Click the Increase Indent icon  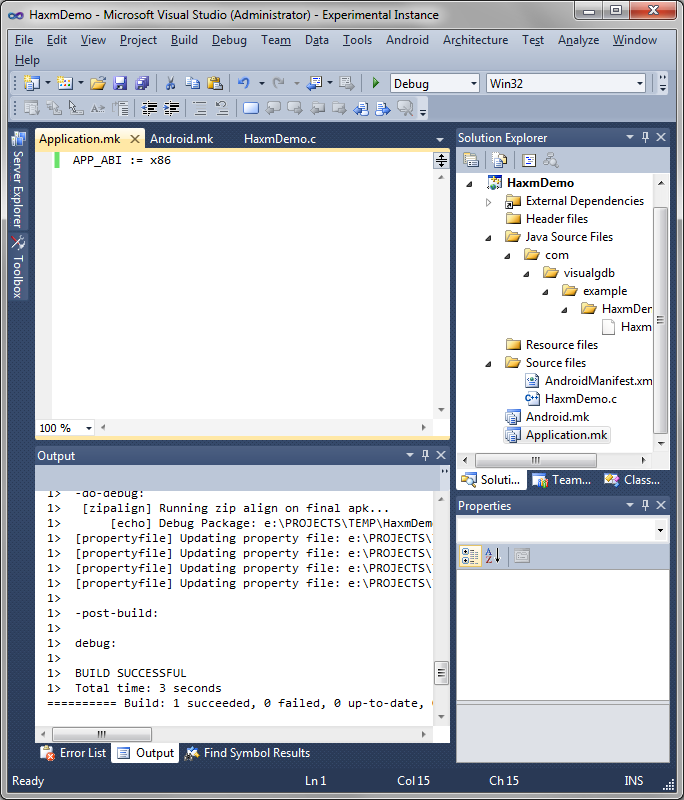tap(171, 108)
